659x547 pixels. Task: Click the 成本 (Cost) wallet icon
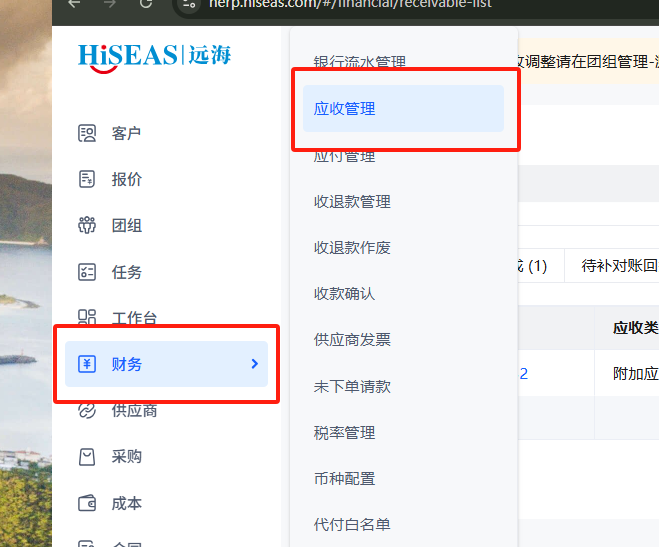tap(87, 503)
